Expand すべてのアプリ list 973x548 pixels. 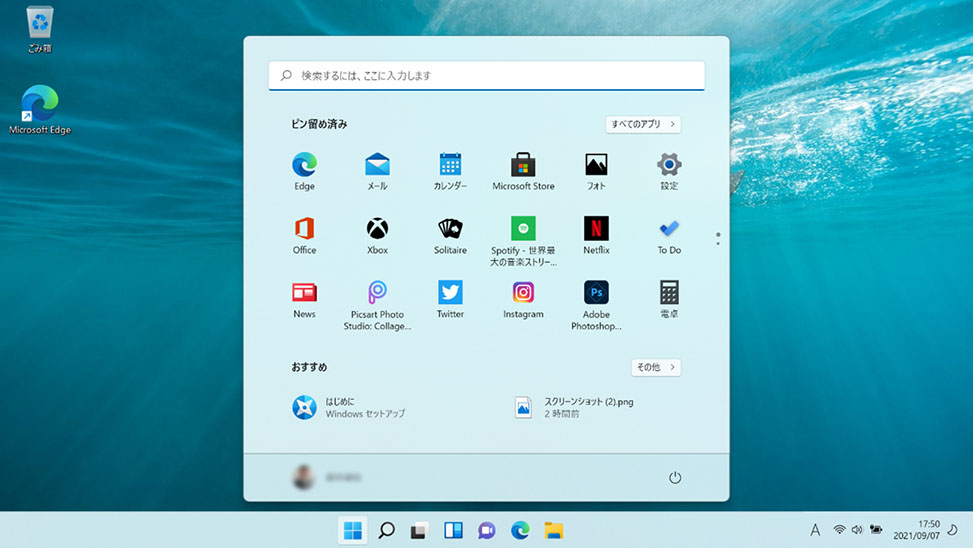tap(643, 124)
